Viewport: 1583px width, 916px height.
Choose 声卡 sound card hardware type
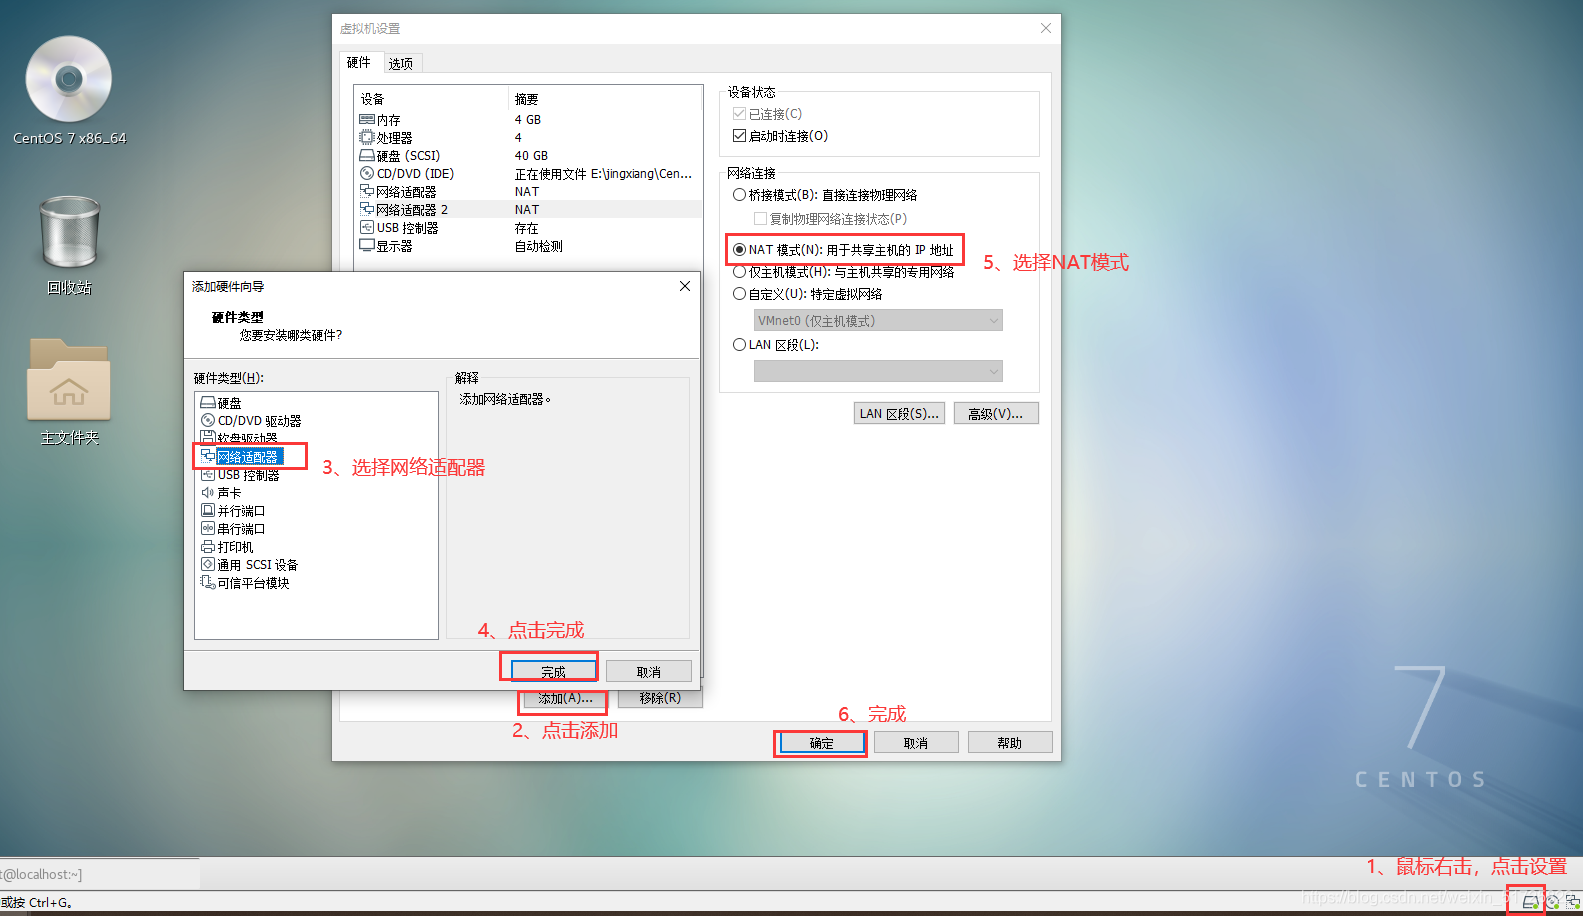tap(221, 493)
